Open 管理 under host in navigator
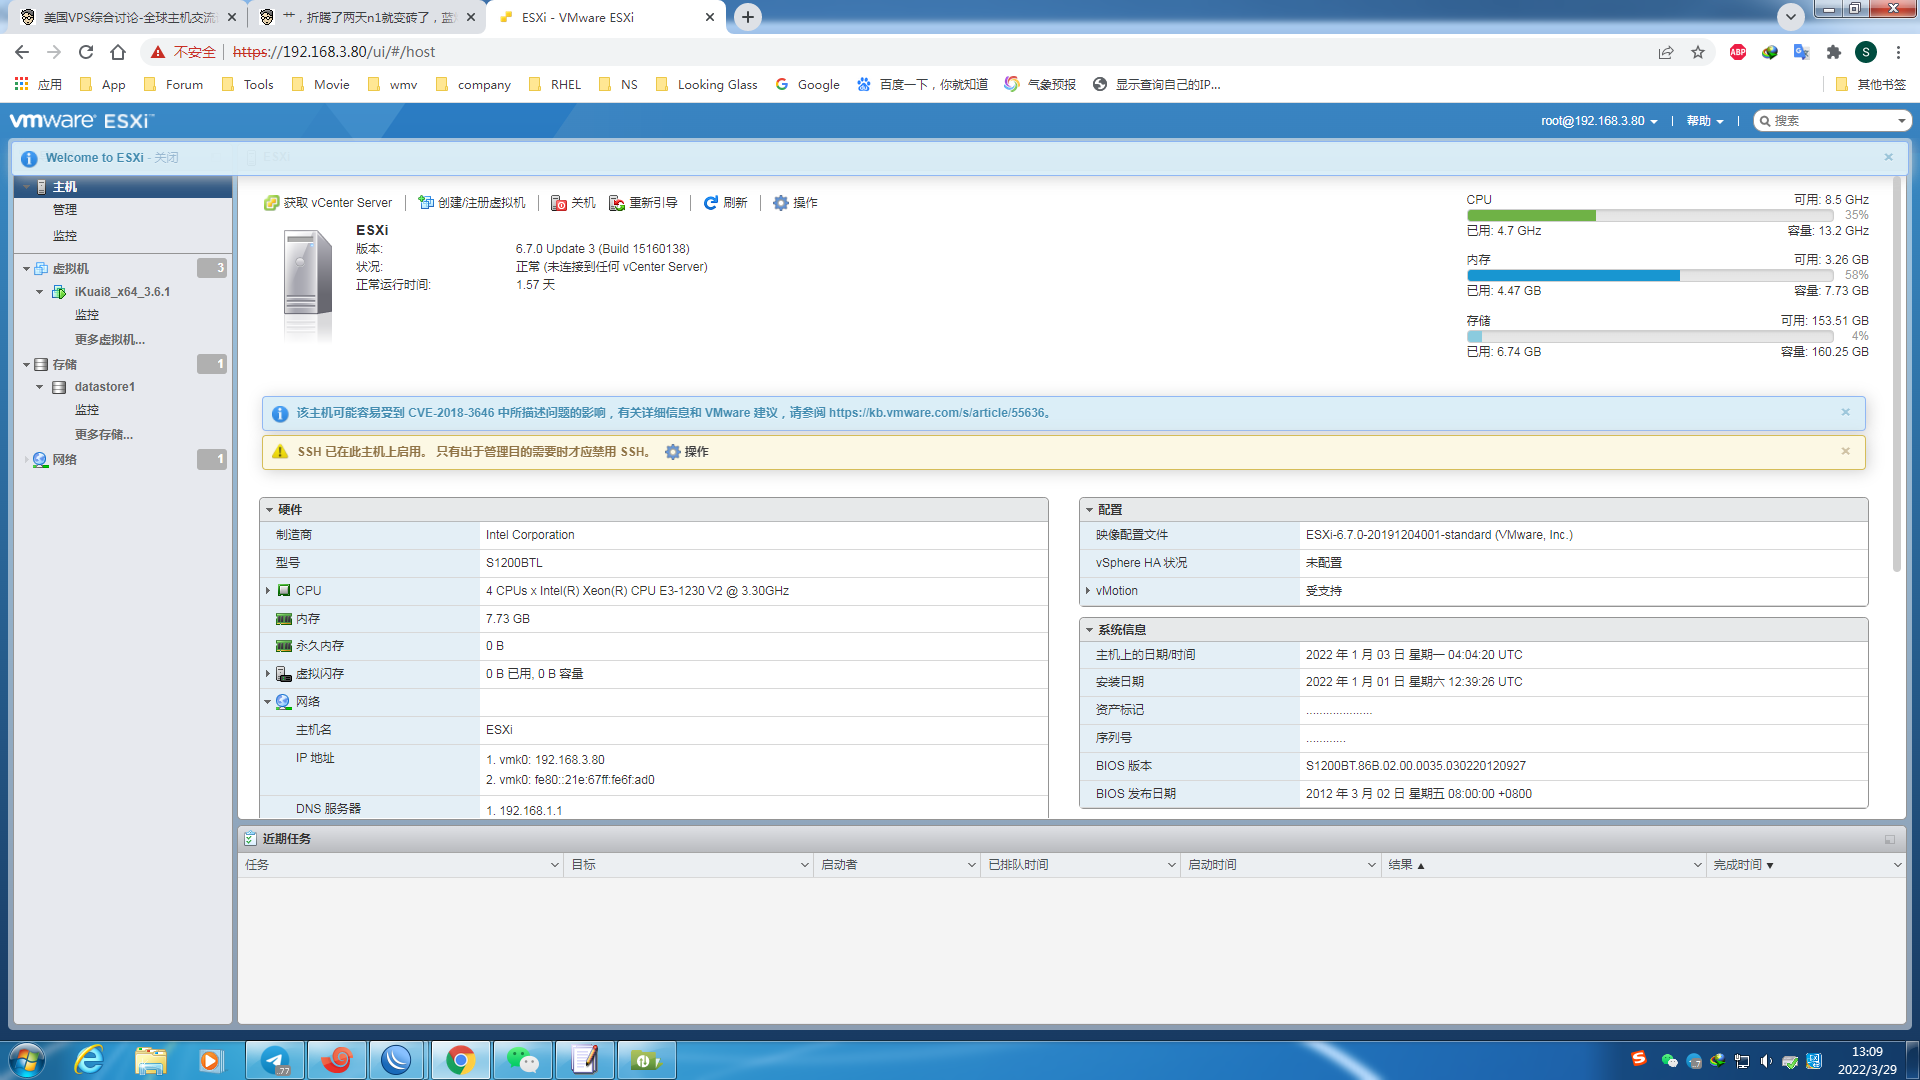 [x=65, y=210]
